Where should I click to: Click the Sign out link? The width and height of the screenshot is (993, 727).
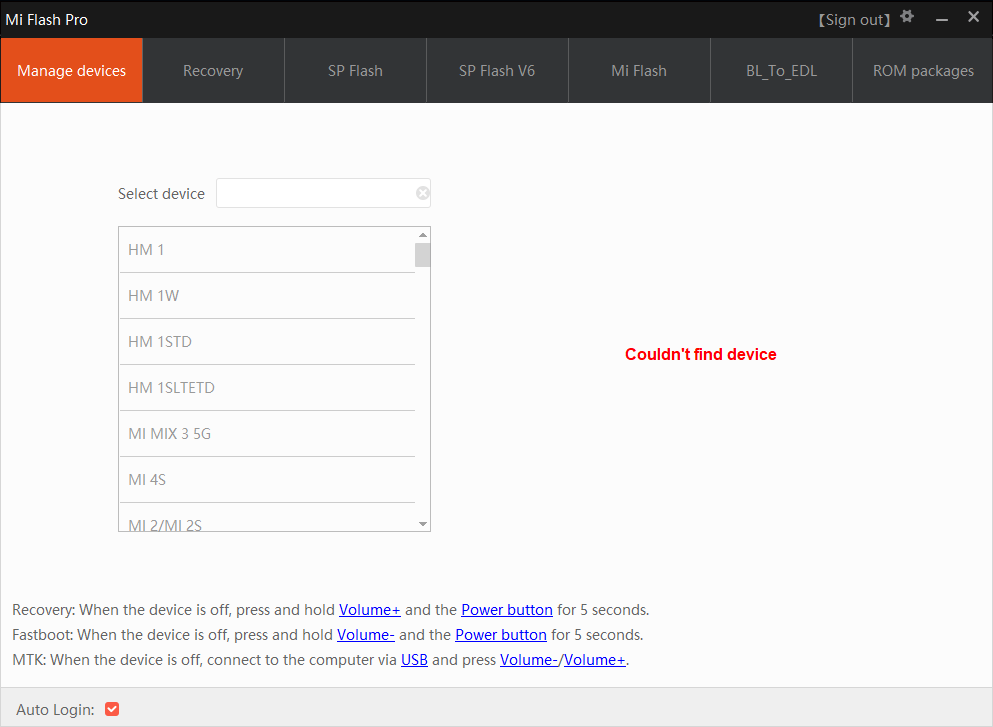tap(854, 18)
